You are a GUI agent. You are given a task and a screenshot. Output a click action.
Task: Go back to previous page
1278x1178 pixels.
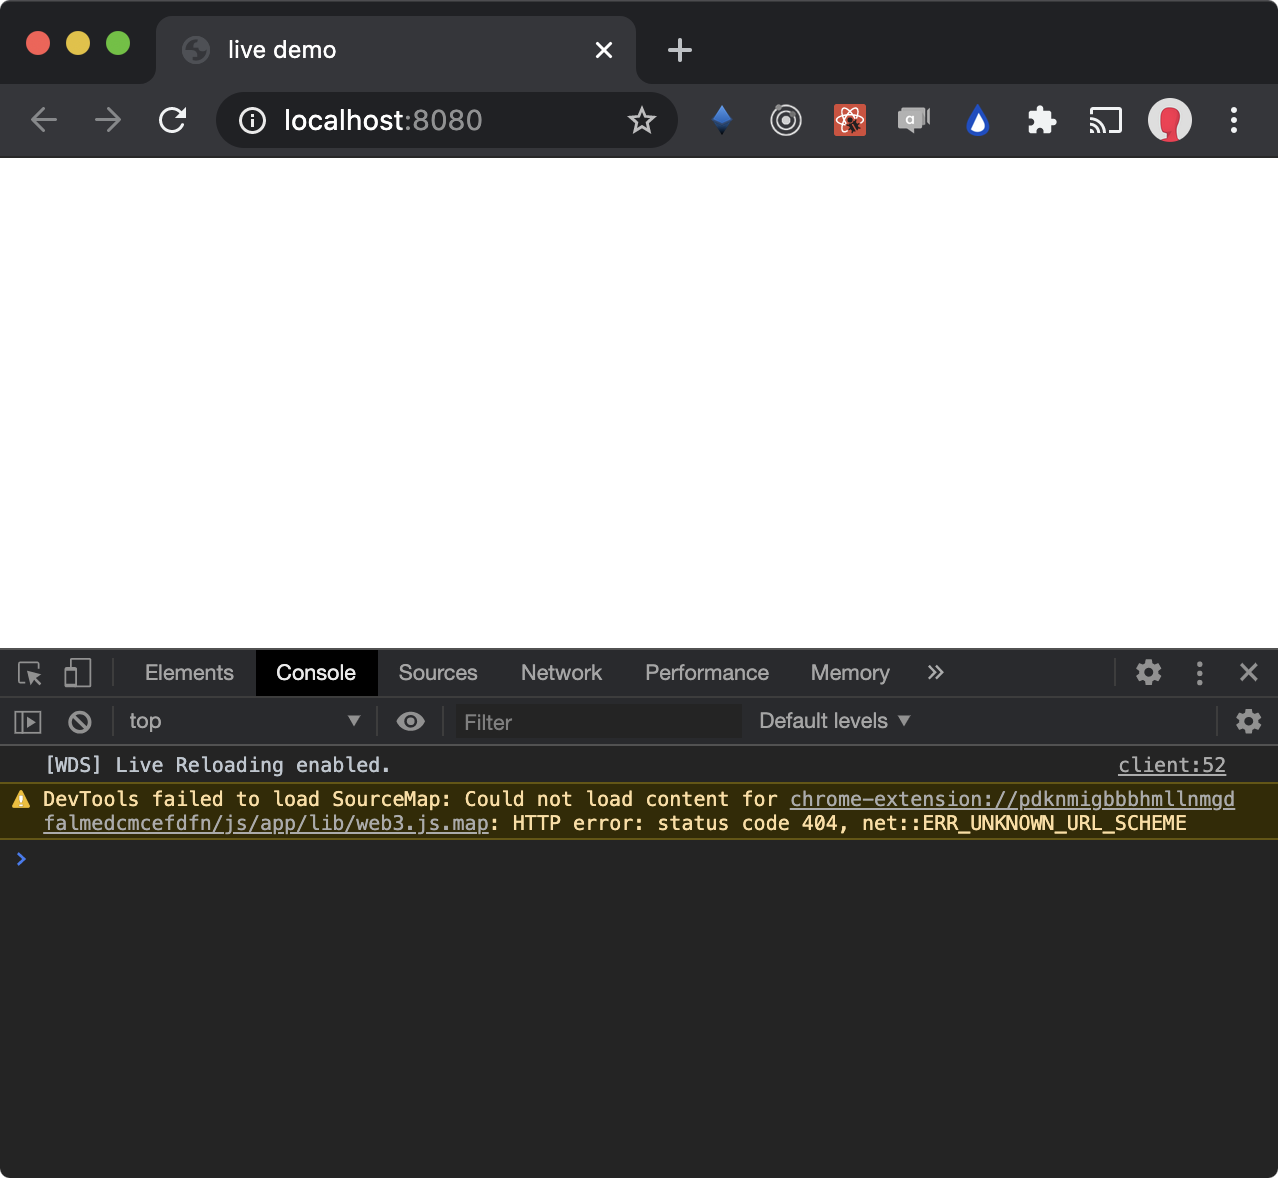44,120
